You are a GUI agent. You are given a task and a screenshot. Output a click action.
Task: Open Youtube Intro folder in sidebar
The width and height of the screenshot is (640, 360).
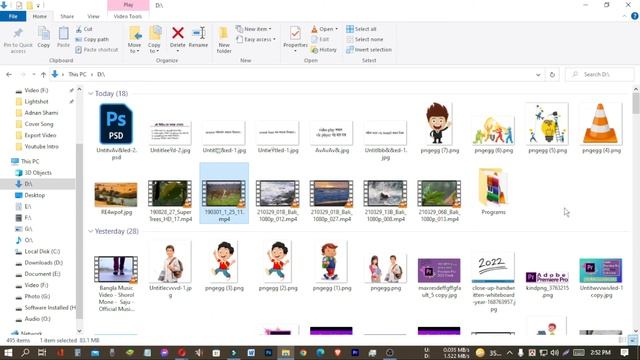coord(41,146)
